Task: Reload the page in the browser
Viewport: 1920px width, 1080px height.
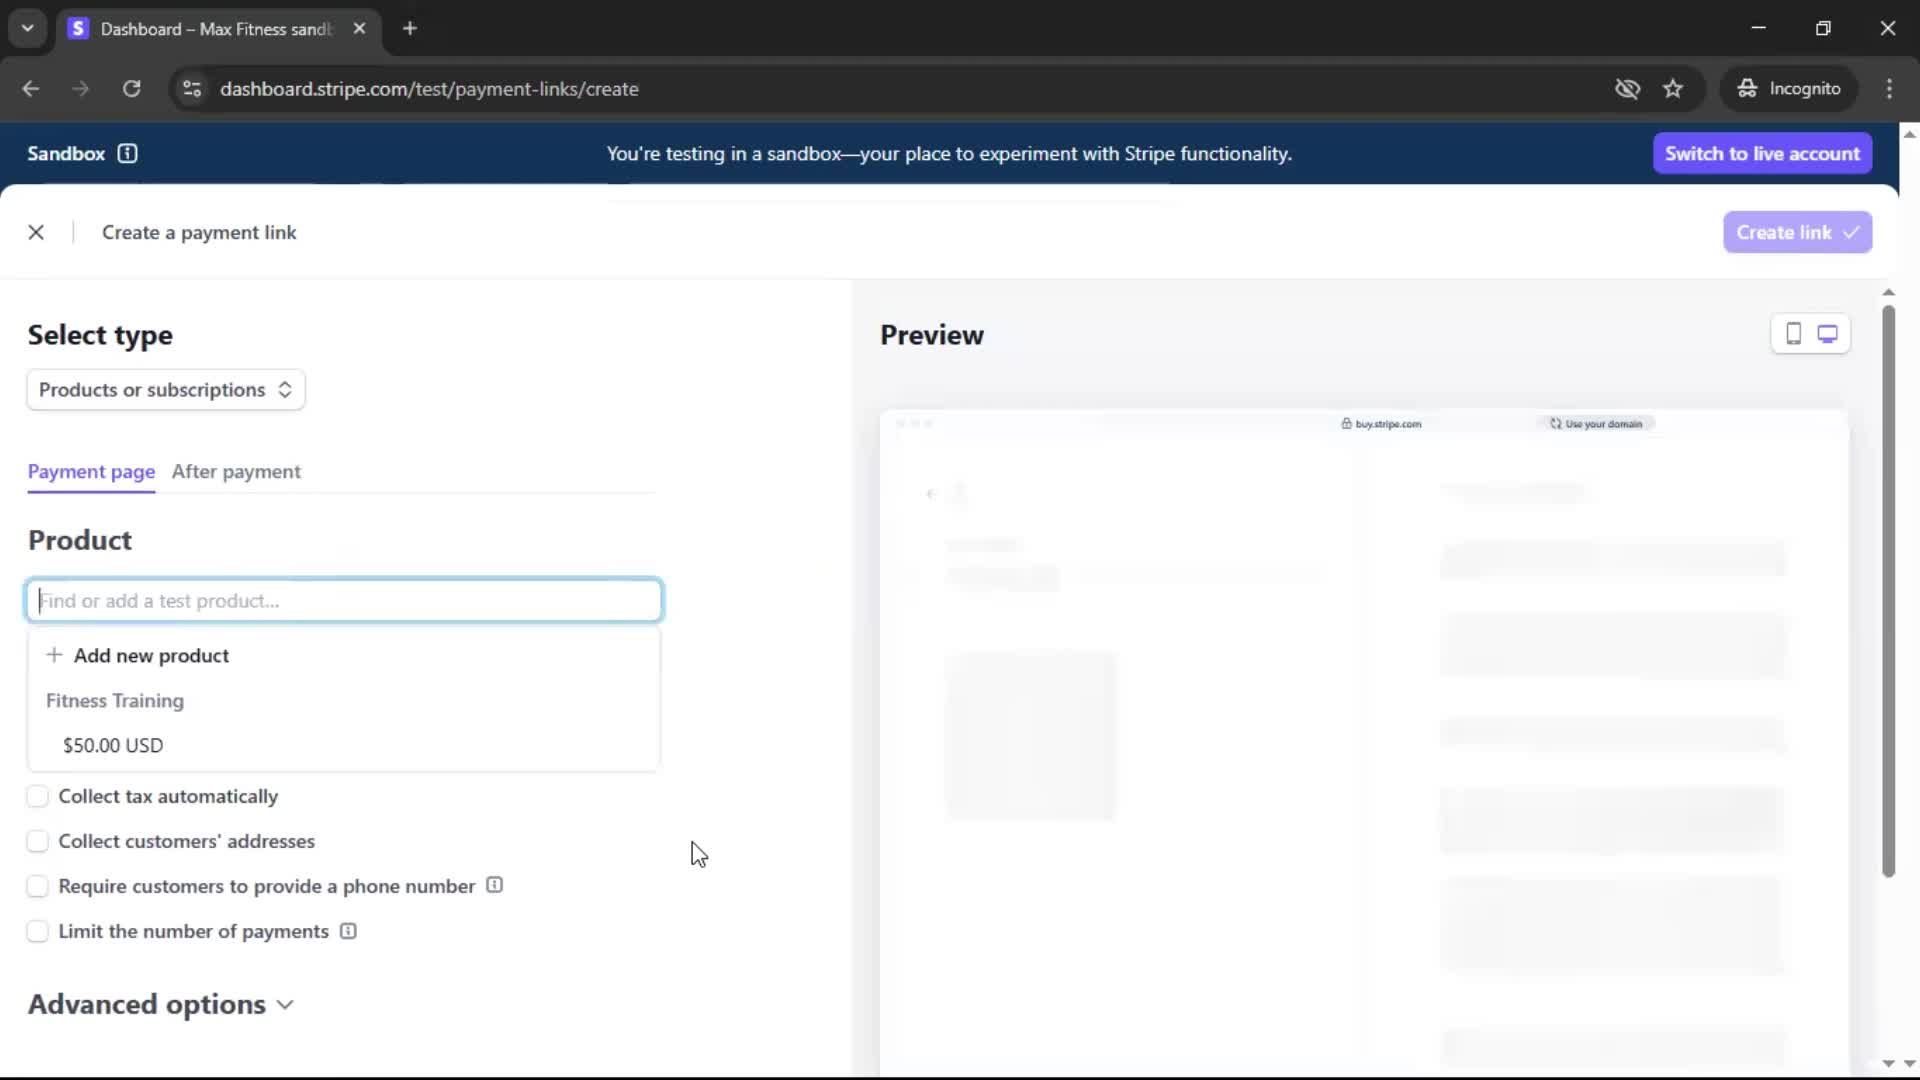Action: pos(131,89)
